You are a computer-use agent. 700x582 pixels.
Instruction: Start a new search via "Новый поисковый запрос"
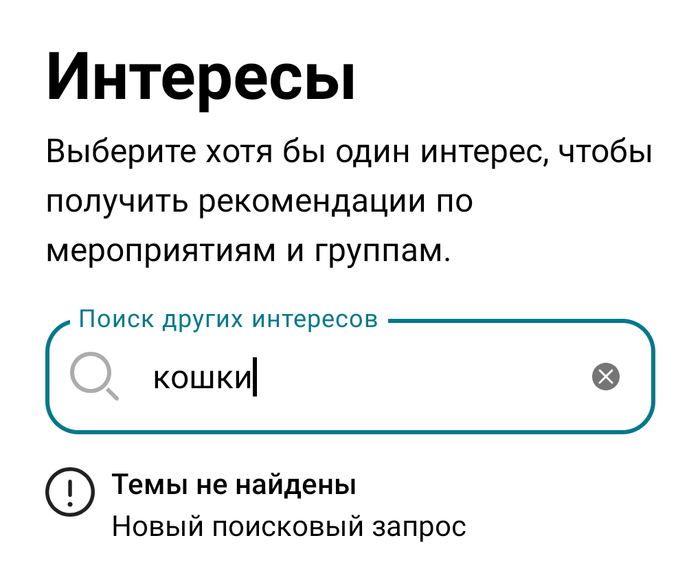[288, 526]
